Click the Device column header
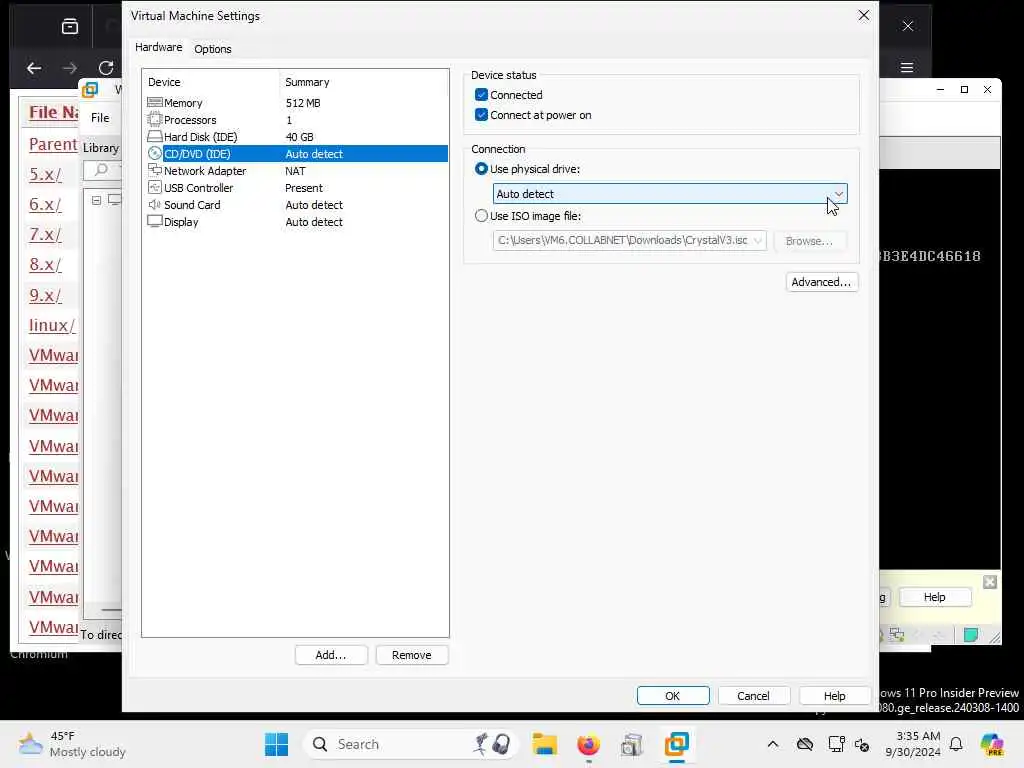 [164, 82]
